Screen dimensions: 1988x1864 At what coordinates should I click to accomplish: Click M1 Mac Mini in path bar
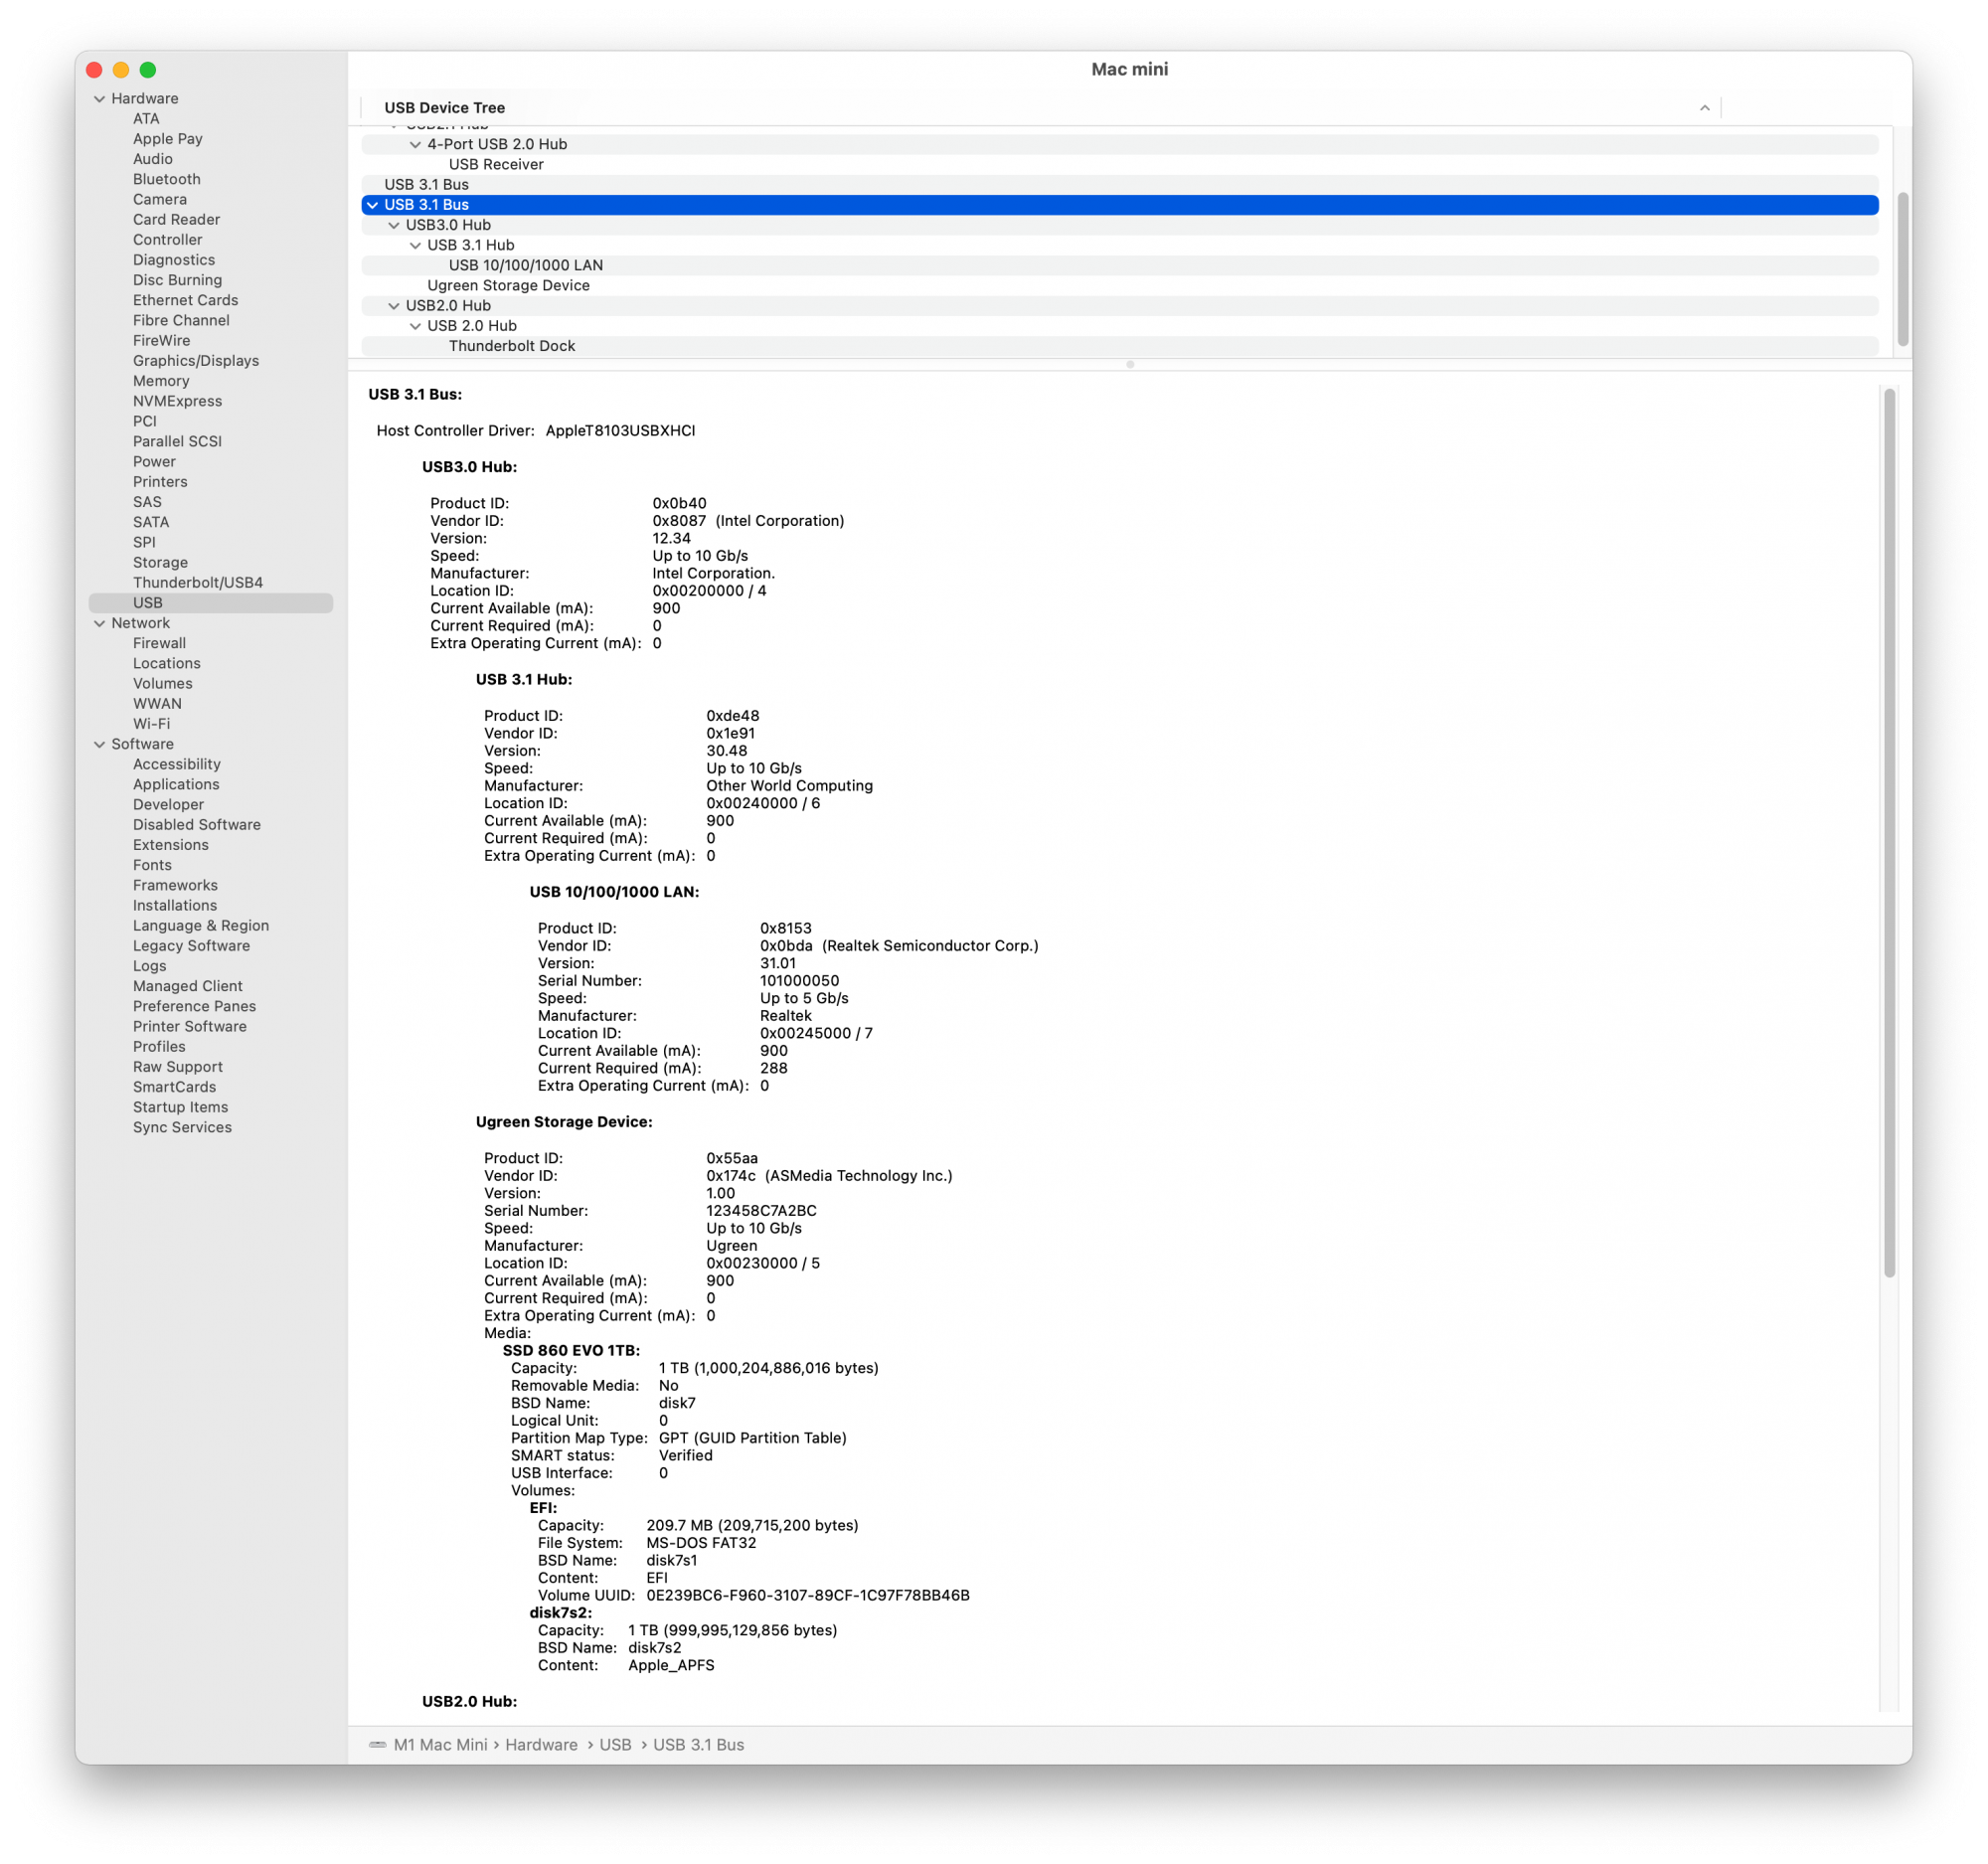[x=440, y=1744]
